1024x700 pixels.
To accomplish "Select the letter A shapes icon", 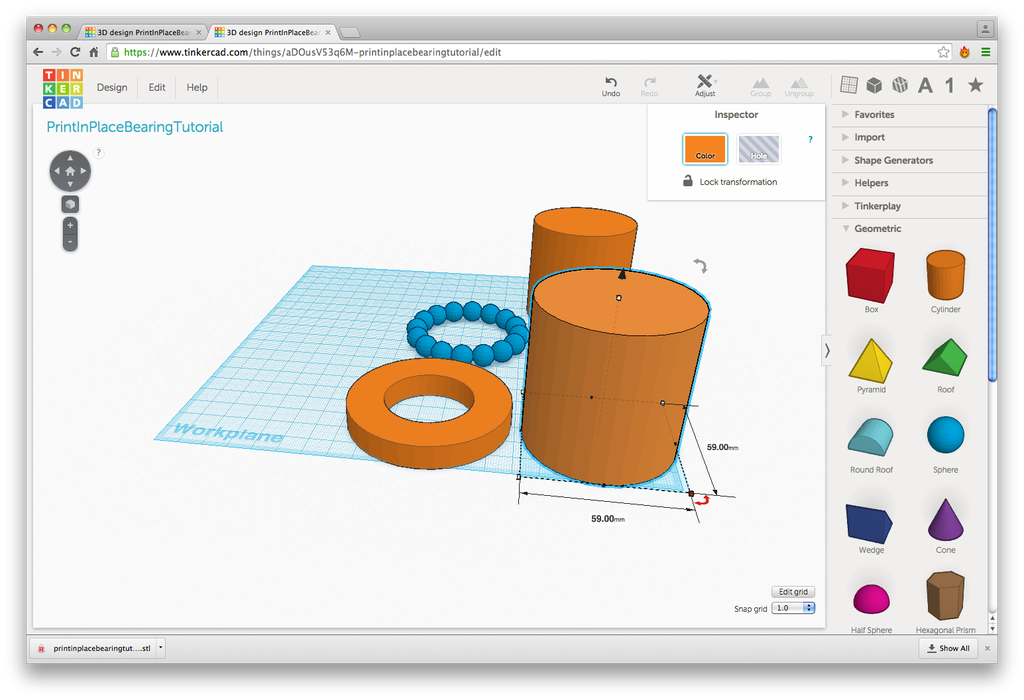I will point(925,86).
